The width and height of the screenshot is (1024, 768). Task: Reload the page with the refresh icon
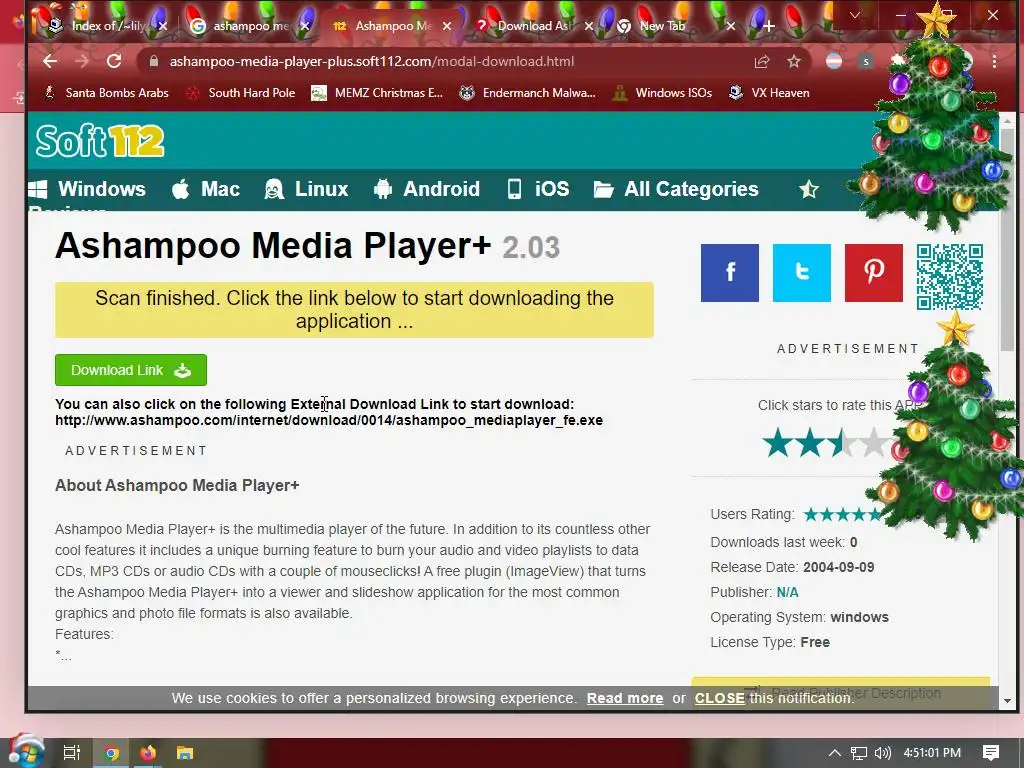pyautogui.click(x=114, y=61)
